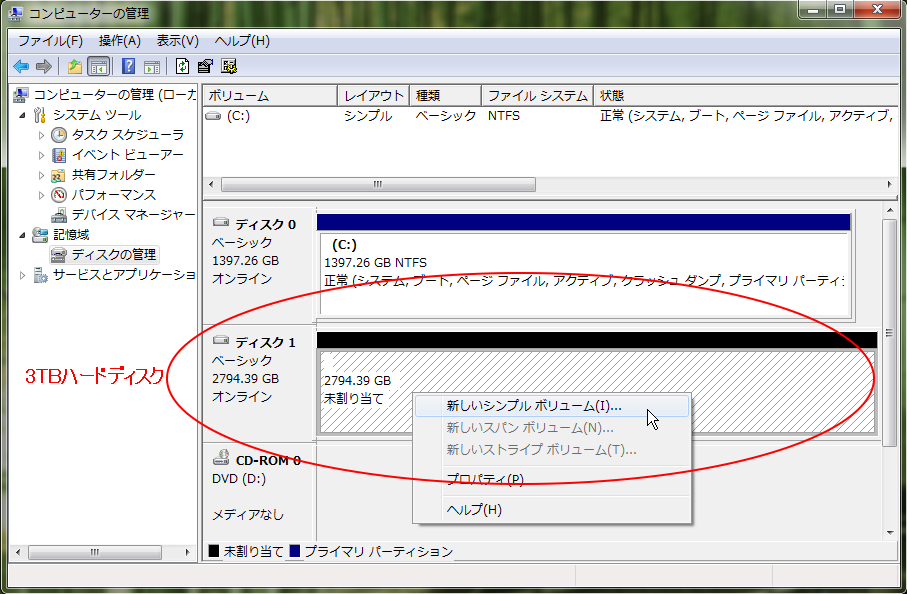The height and width of the screenshot is (594, 907).
Task: Select ディスクの管理 in the tree
Action: [x=113, y=254]
